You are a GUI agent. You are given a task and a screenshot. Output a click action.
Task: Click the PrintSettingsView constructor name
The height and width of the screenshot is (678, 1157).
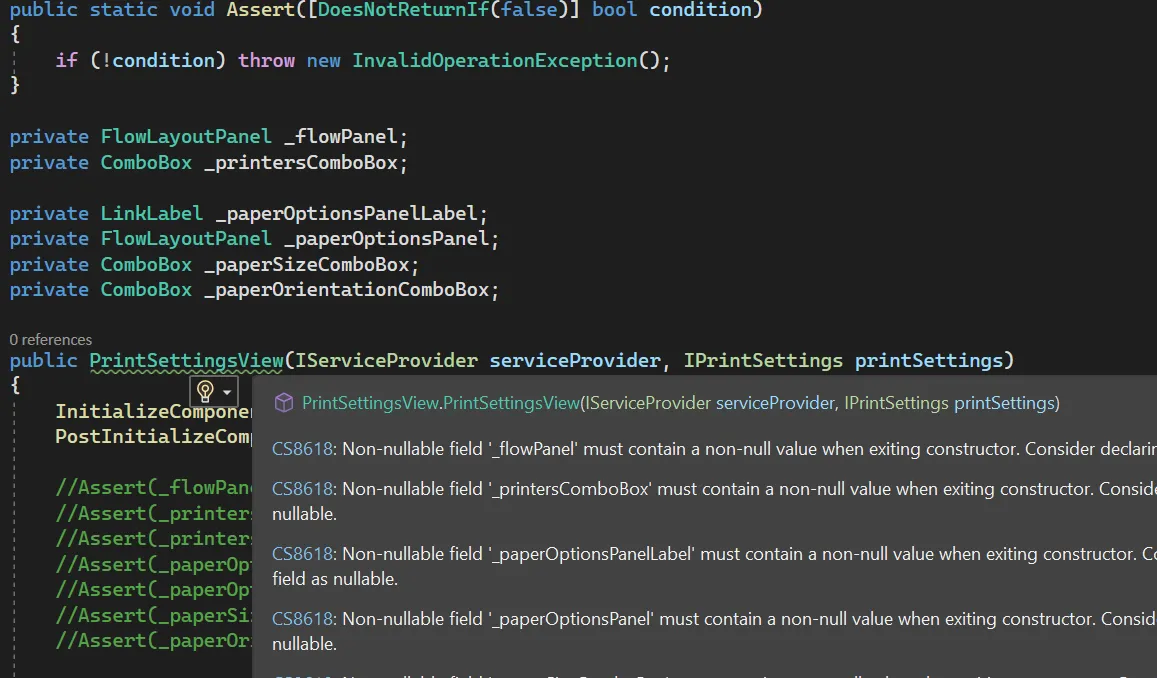click(x=187, y=360)
